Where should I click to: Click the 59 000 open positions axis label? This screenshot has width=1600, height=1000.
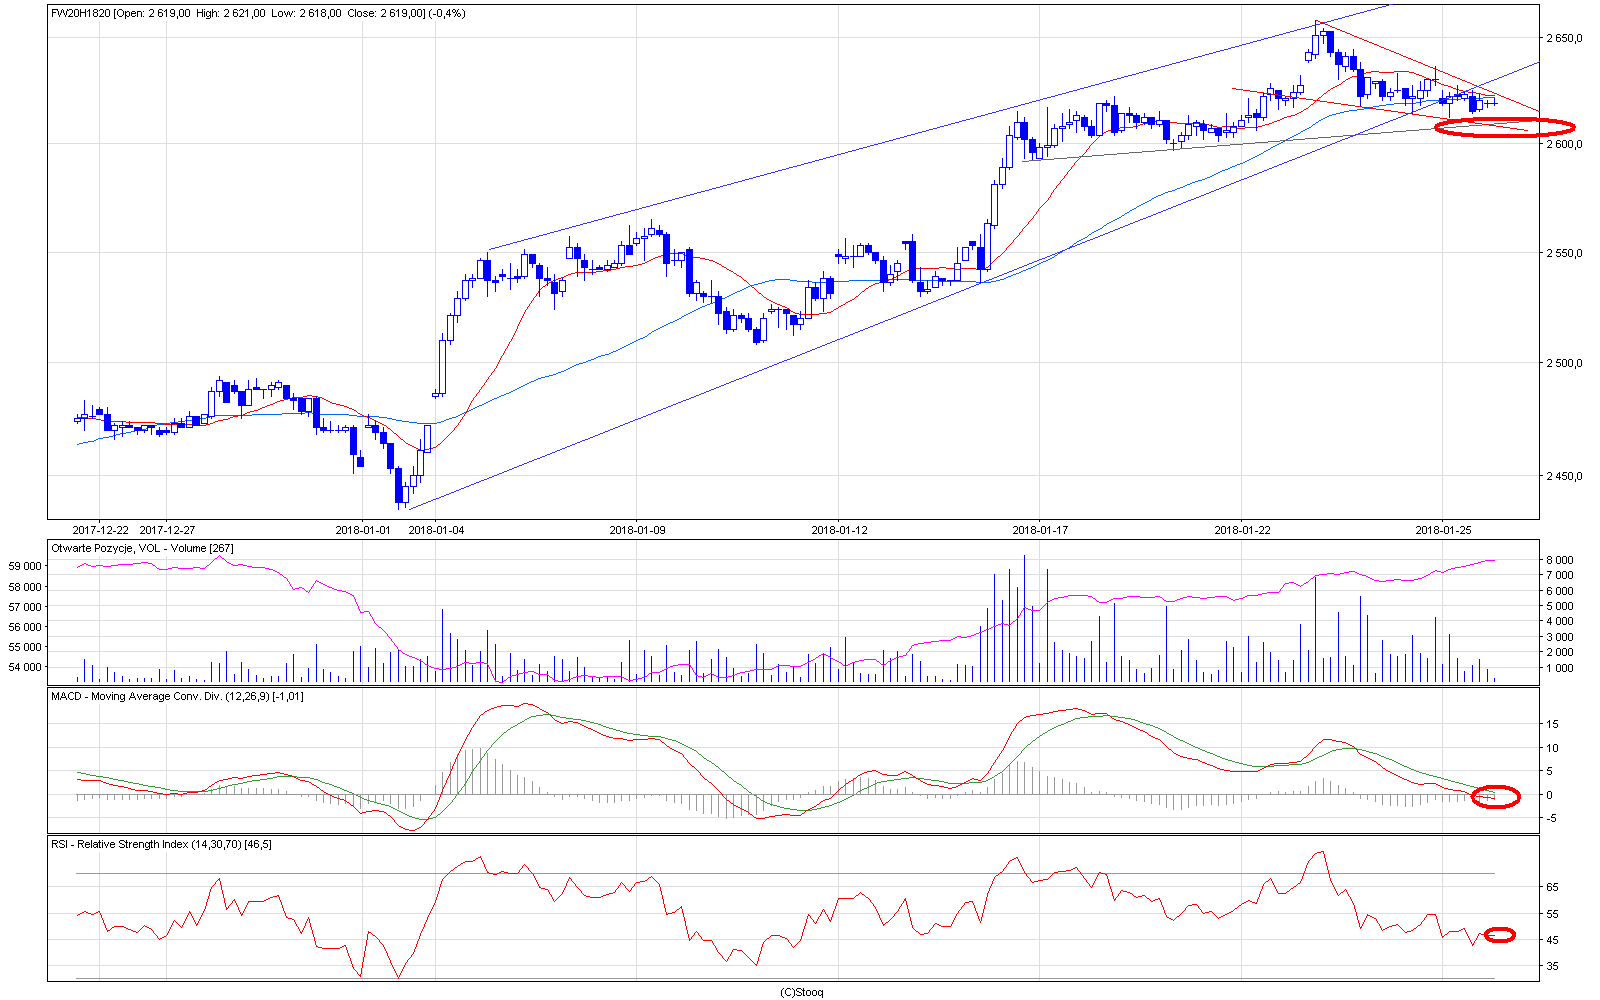point(25,566)
